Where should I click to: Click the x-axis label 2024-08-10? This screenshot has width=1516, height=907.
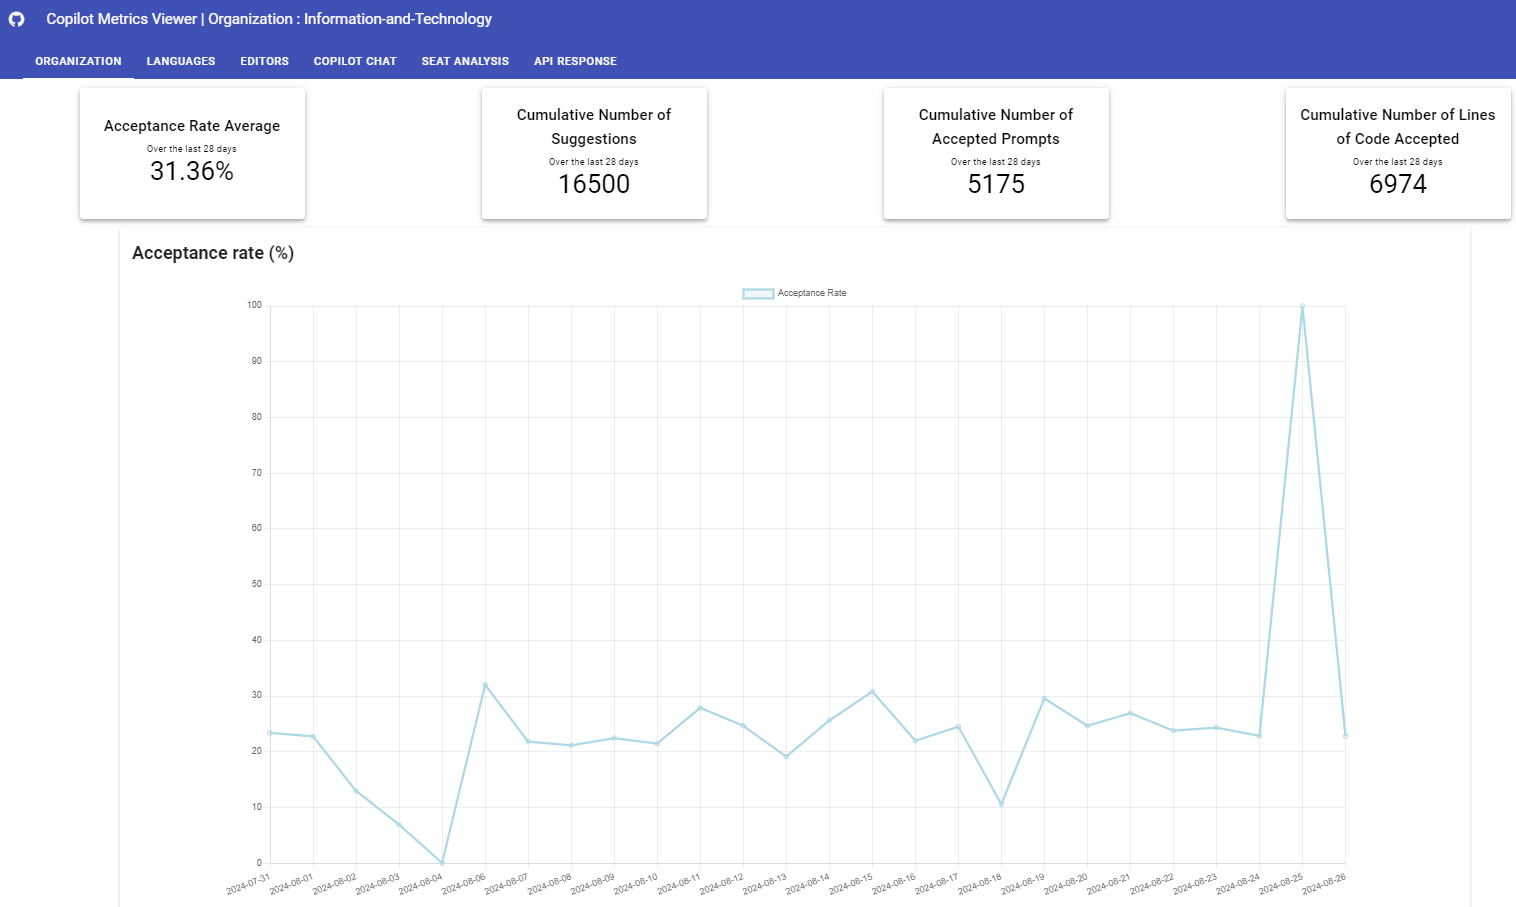coord(635,884)
